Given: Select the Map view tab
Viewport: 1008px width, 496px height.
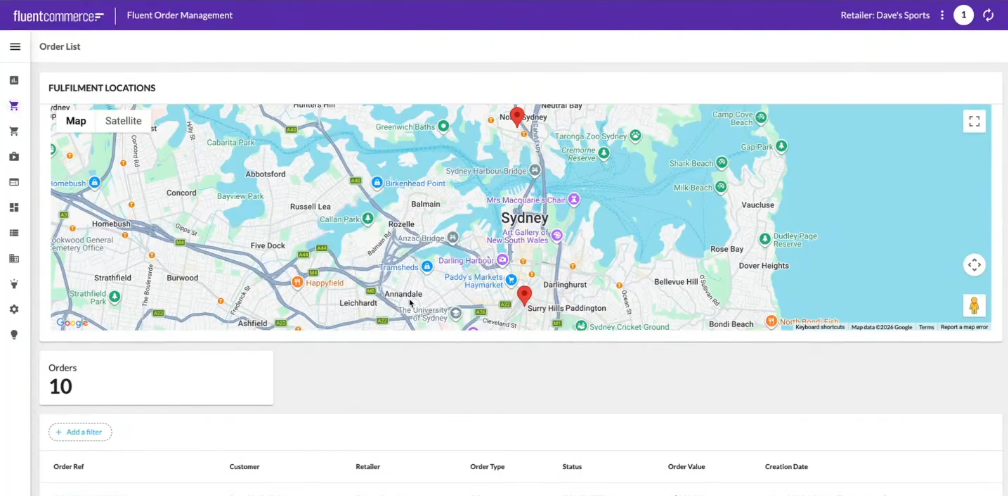Looking at the screenshot, I should (x=76, y=121).
